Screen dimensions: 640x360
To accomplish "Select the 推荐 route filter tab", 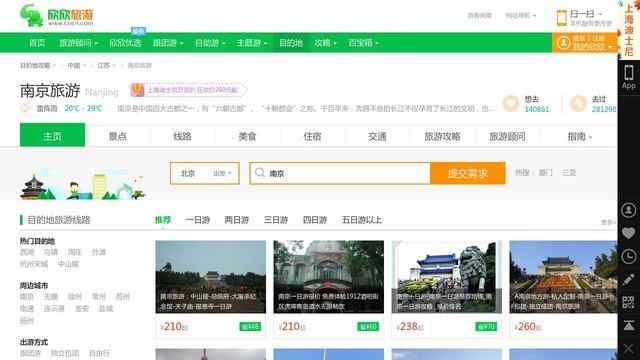I will pos(163,220).
